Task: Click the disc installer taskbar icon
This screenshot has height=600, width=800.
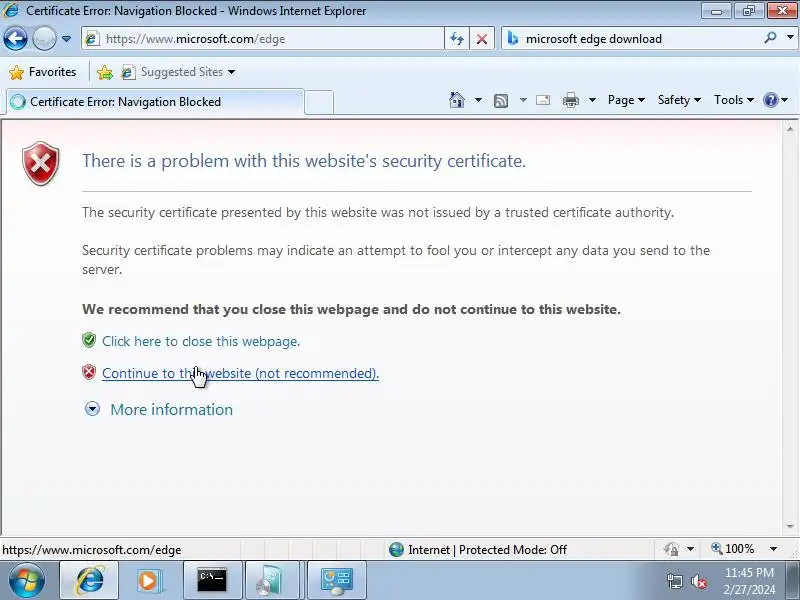Action: point(273,580)
